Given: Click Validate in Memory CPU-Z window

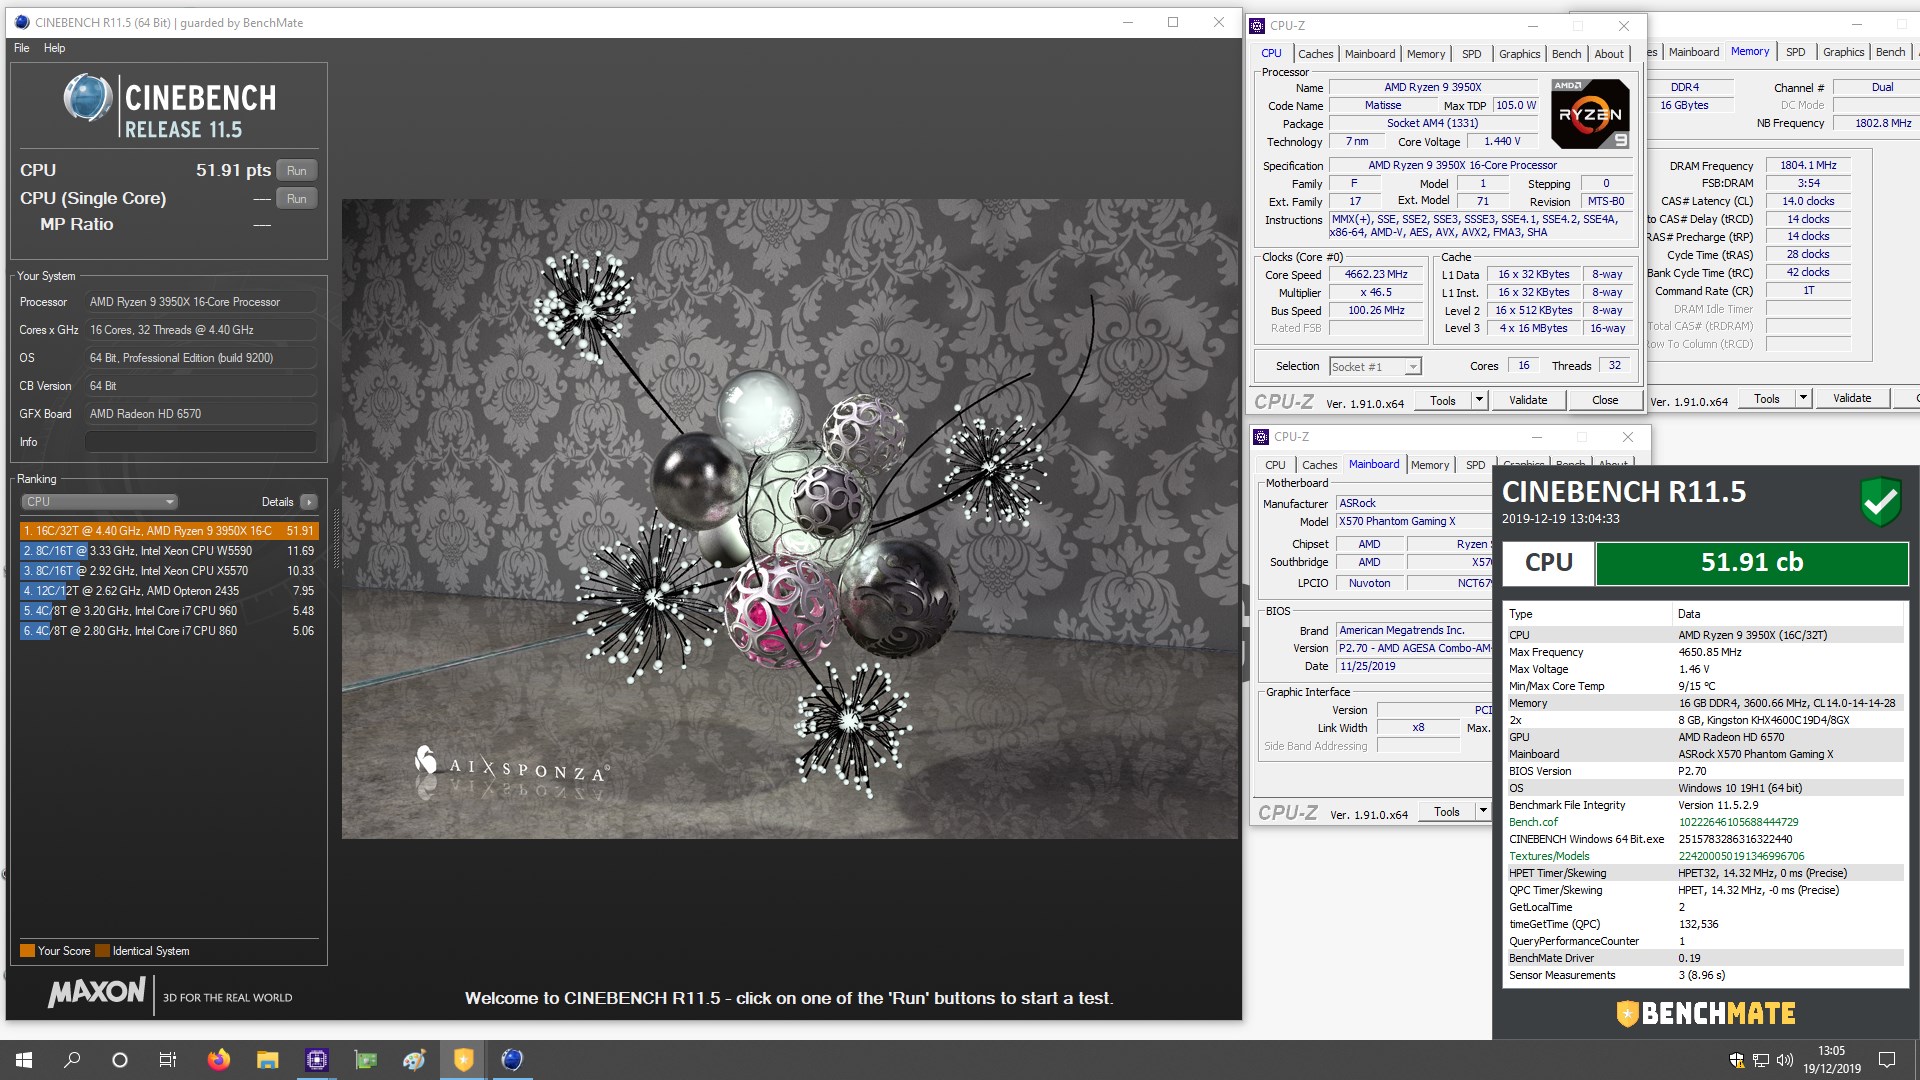Looking at the screenshot, I should tap(1851, 399).
